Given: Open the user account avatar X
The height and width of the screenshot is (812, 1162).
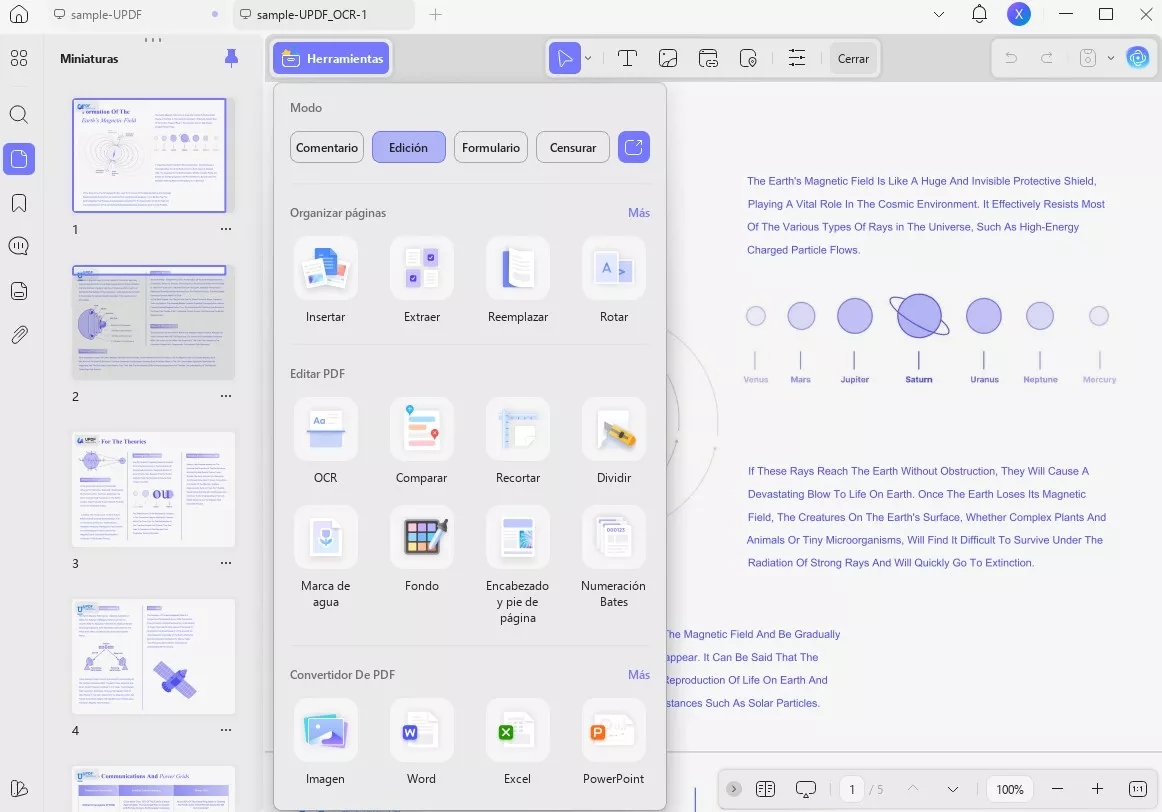Looking at the screenshot, I should point(1019,14).
